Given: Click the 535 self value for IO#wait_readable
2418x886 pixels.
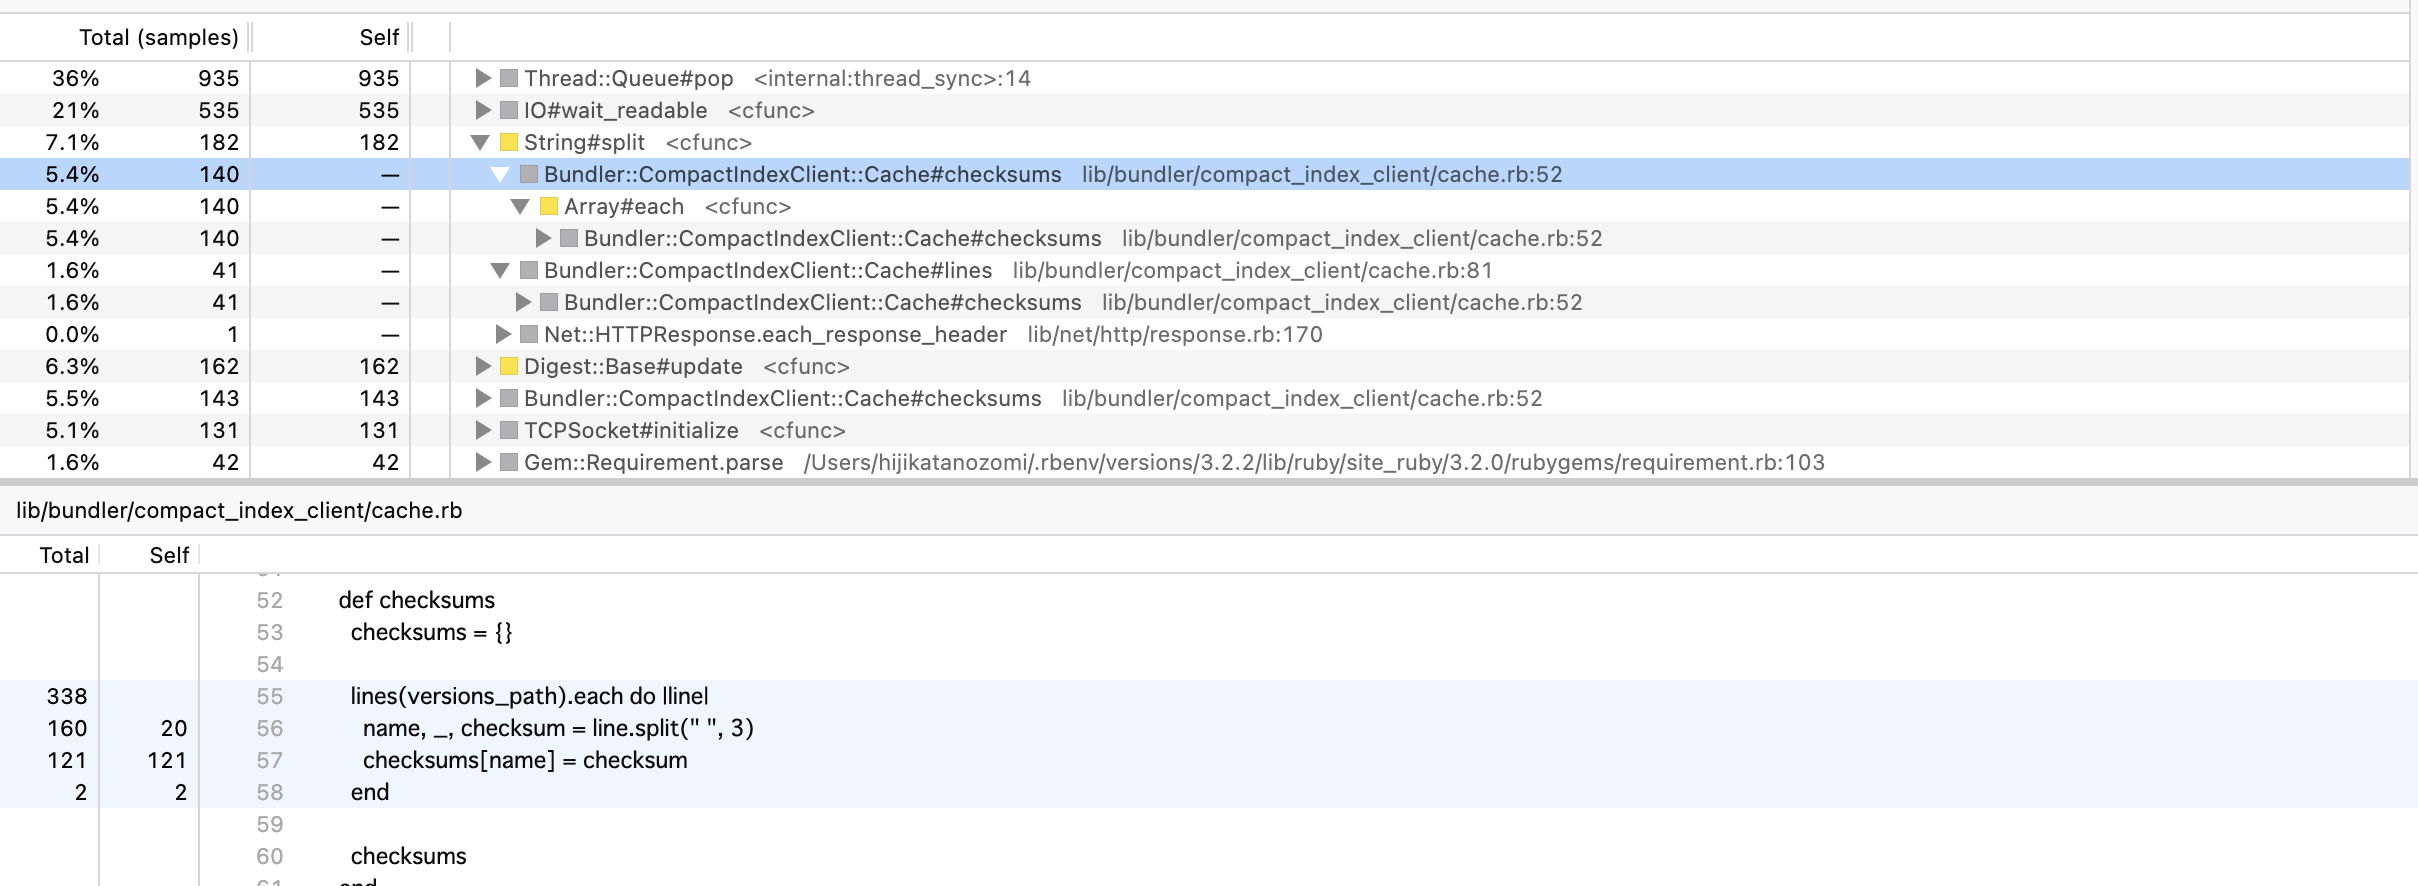Looking at the screenshot, I should (379, 110).
